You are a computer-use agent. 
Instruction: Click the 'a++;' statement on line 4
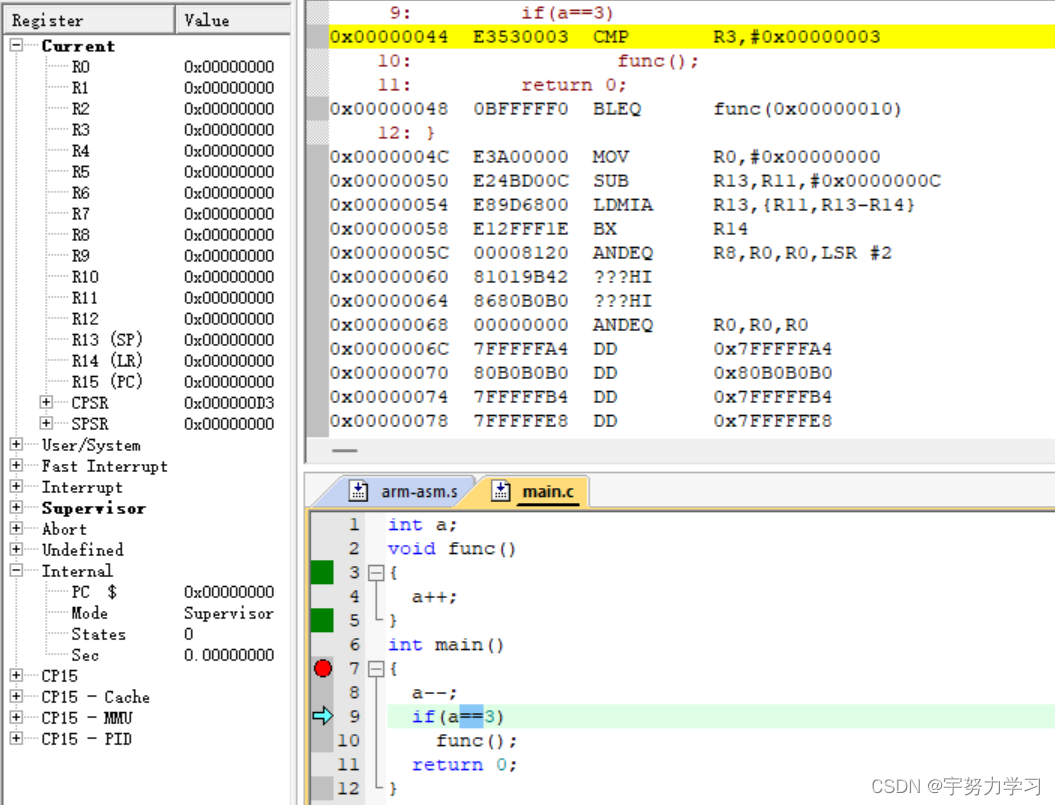[435, 597]
